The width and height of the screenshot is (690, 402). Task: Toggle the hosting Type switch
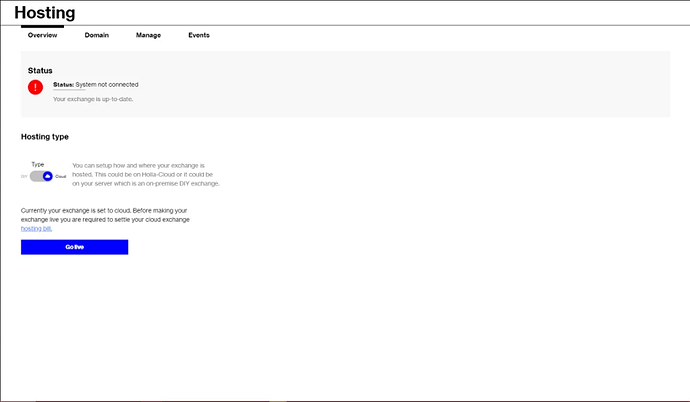point(41,176)
